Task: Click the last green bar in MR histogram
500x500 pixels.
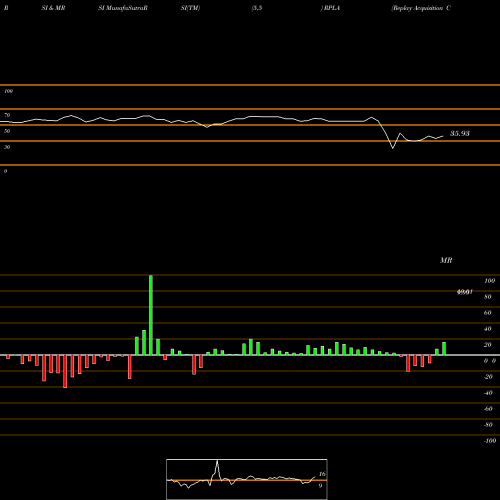Action: [x=444, y=349]
